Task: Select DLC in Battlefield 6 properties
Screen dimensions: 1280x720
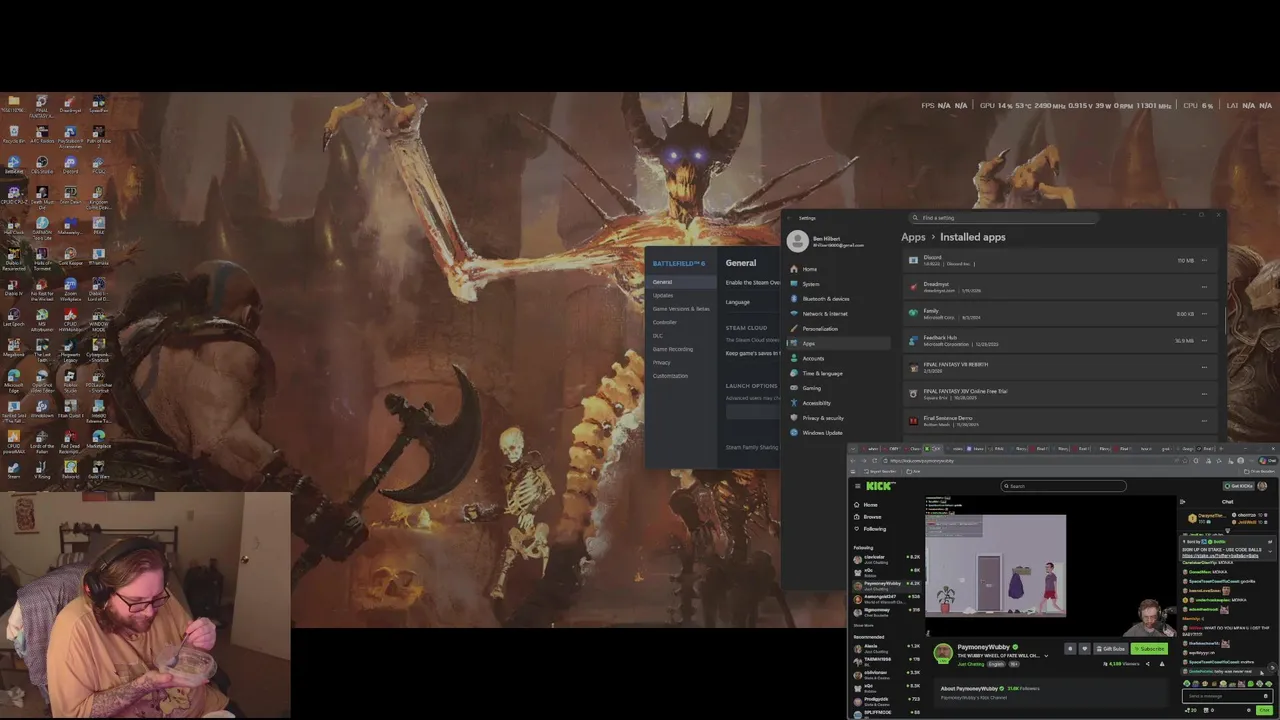Action: pos(680,336)
